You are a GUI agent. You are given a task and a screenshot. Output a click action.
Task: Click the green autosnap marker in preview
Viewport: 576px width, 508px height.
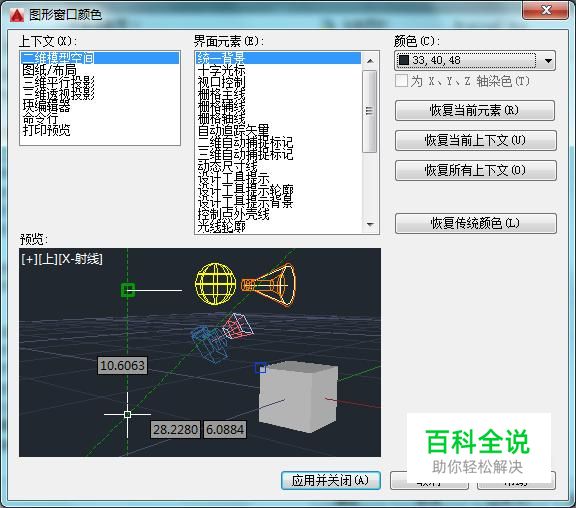(x=128, y=290)
